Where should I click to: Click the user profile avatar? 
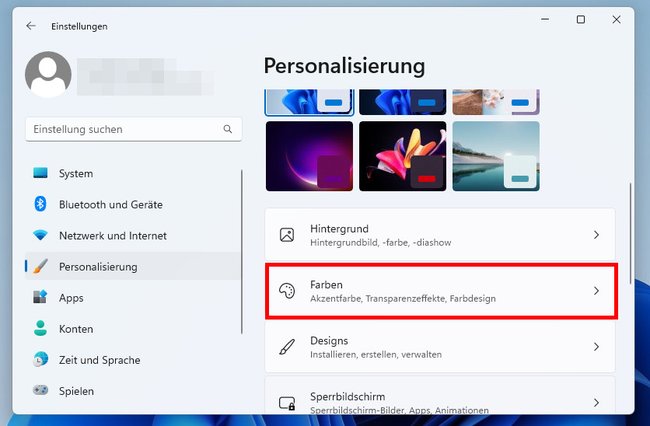[48, 75]
